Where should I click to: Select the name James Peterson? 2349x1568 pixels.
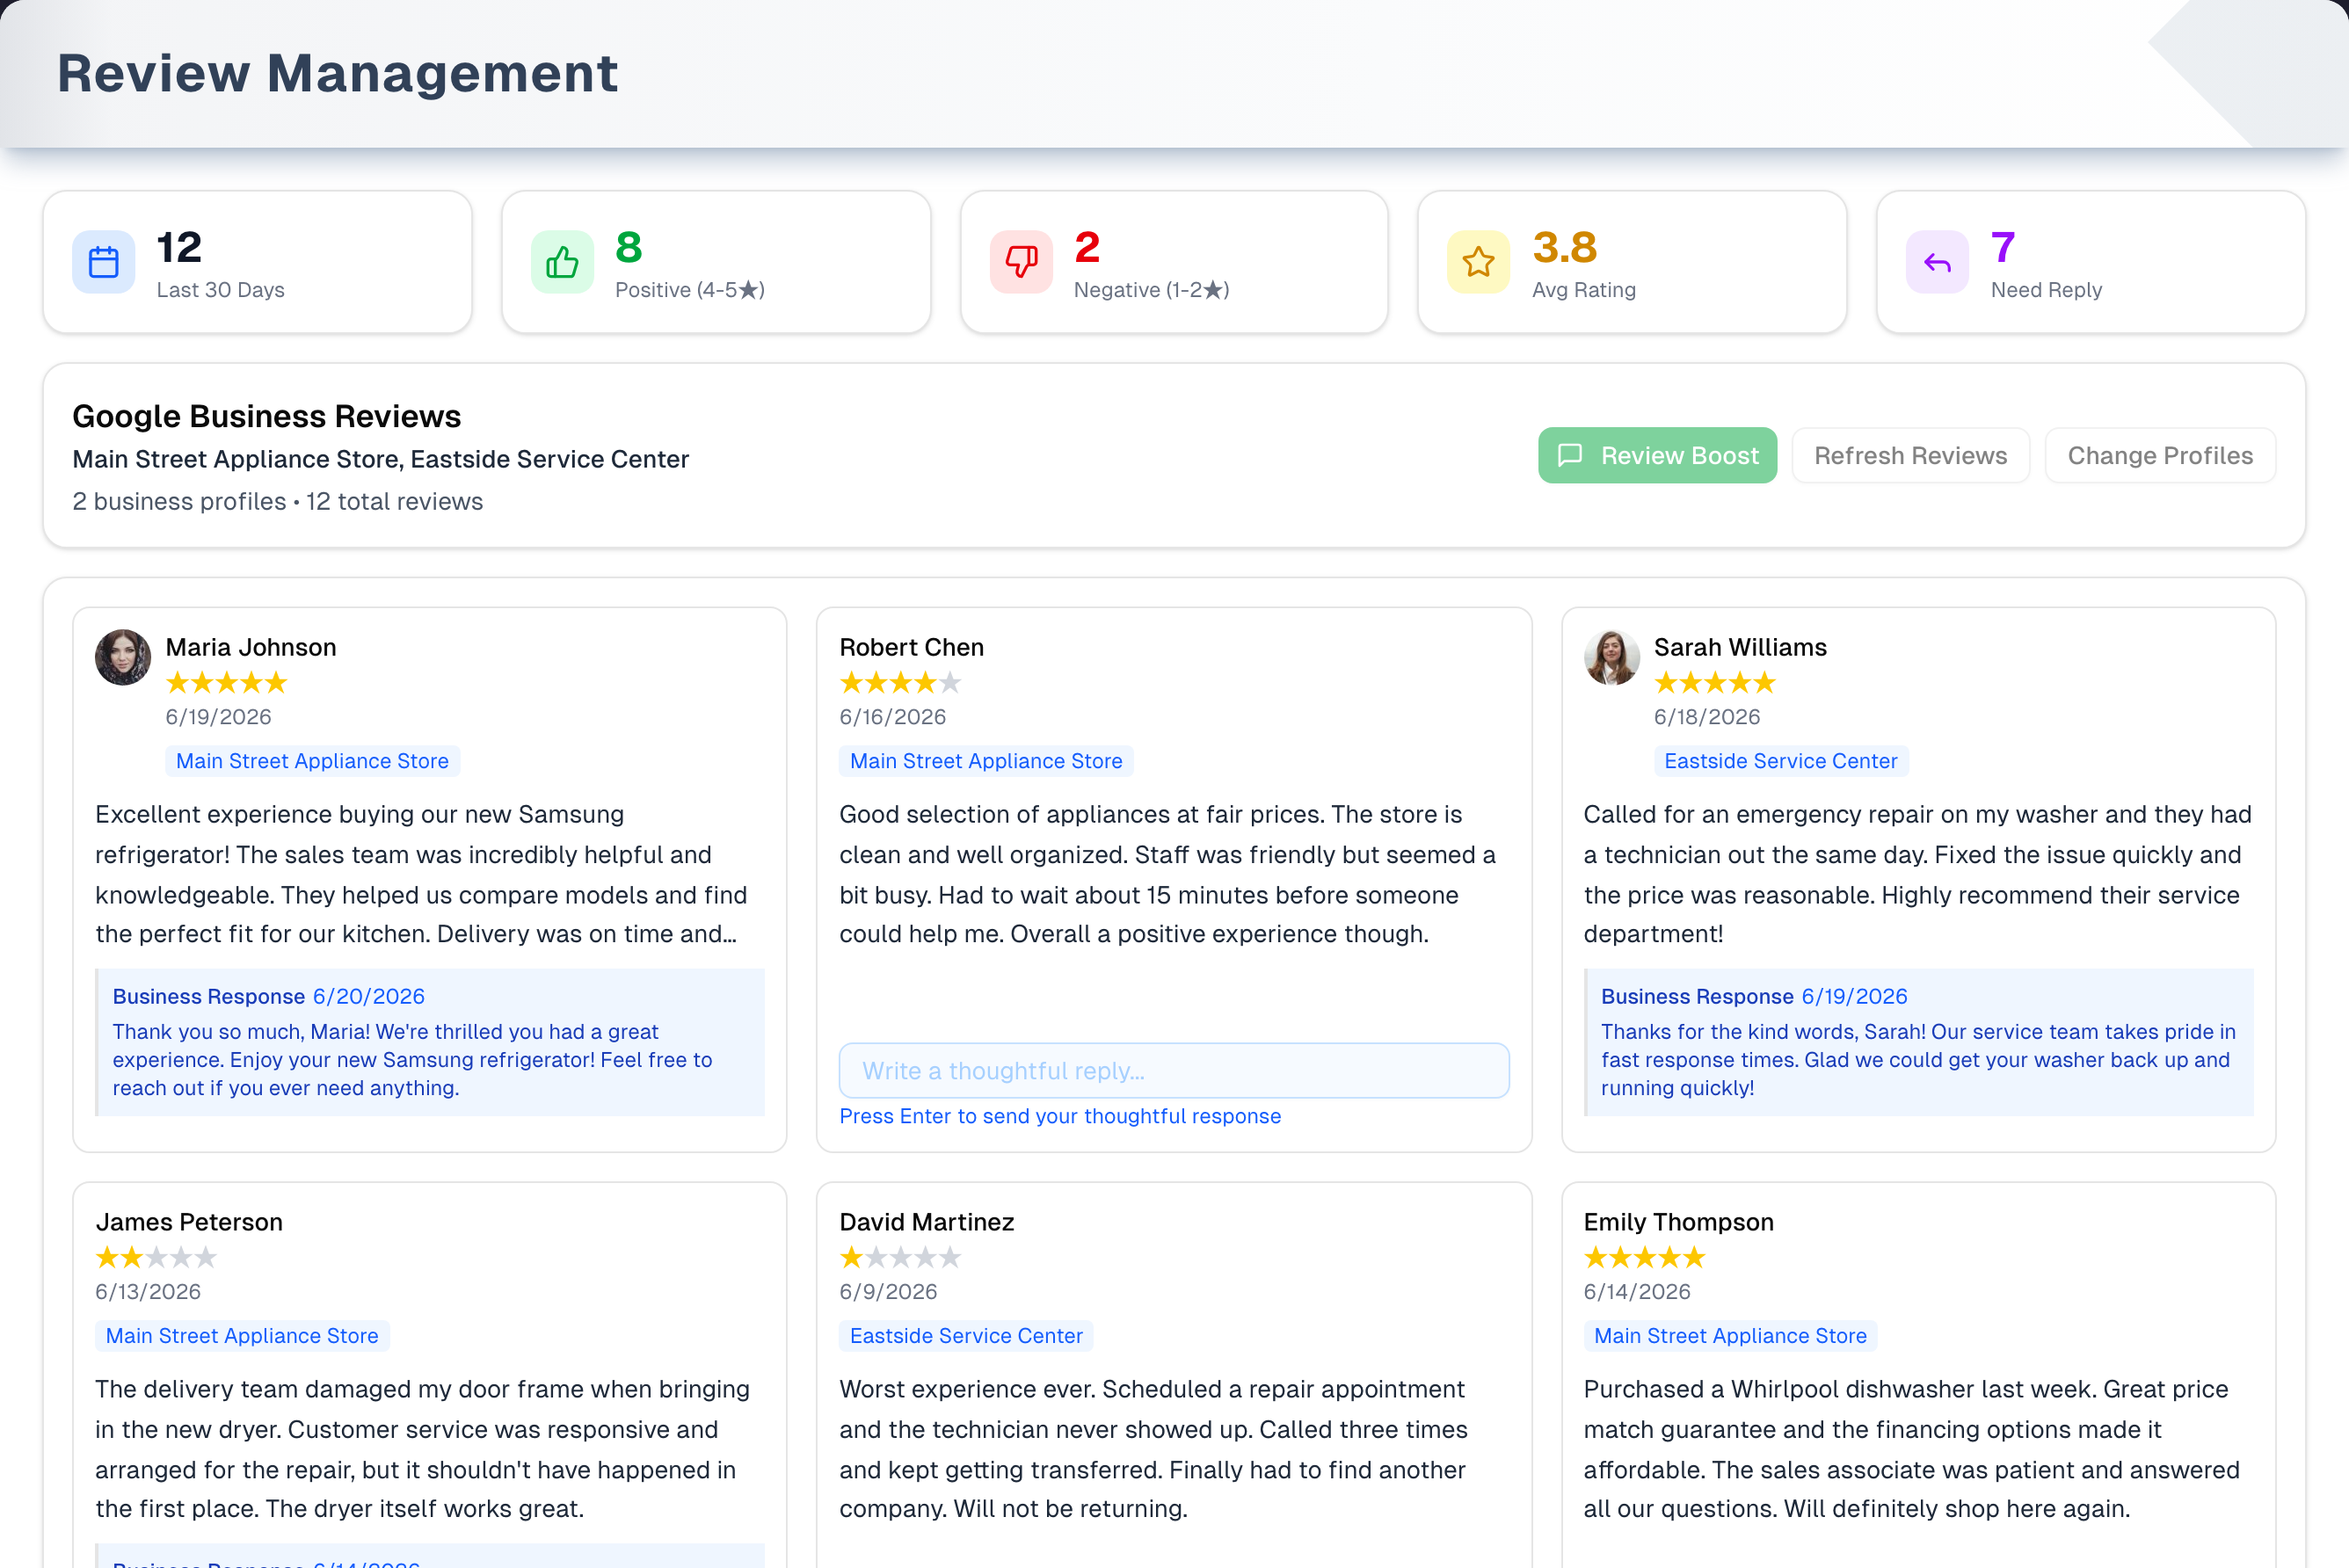[189, 1222]
